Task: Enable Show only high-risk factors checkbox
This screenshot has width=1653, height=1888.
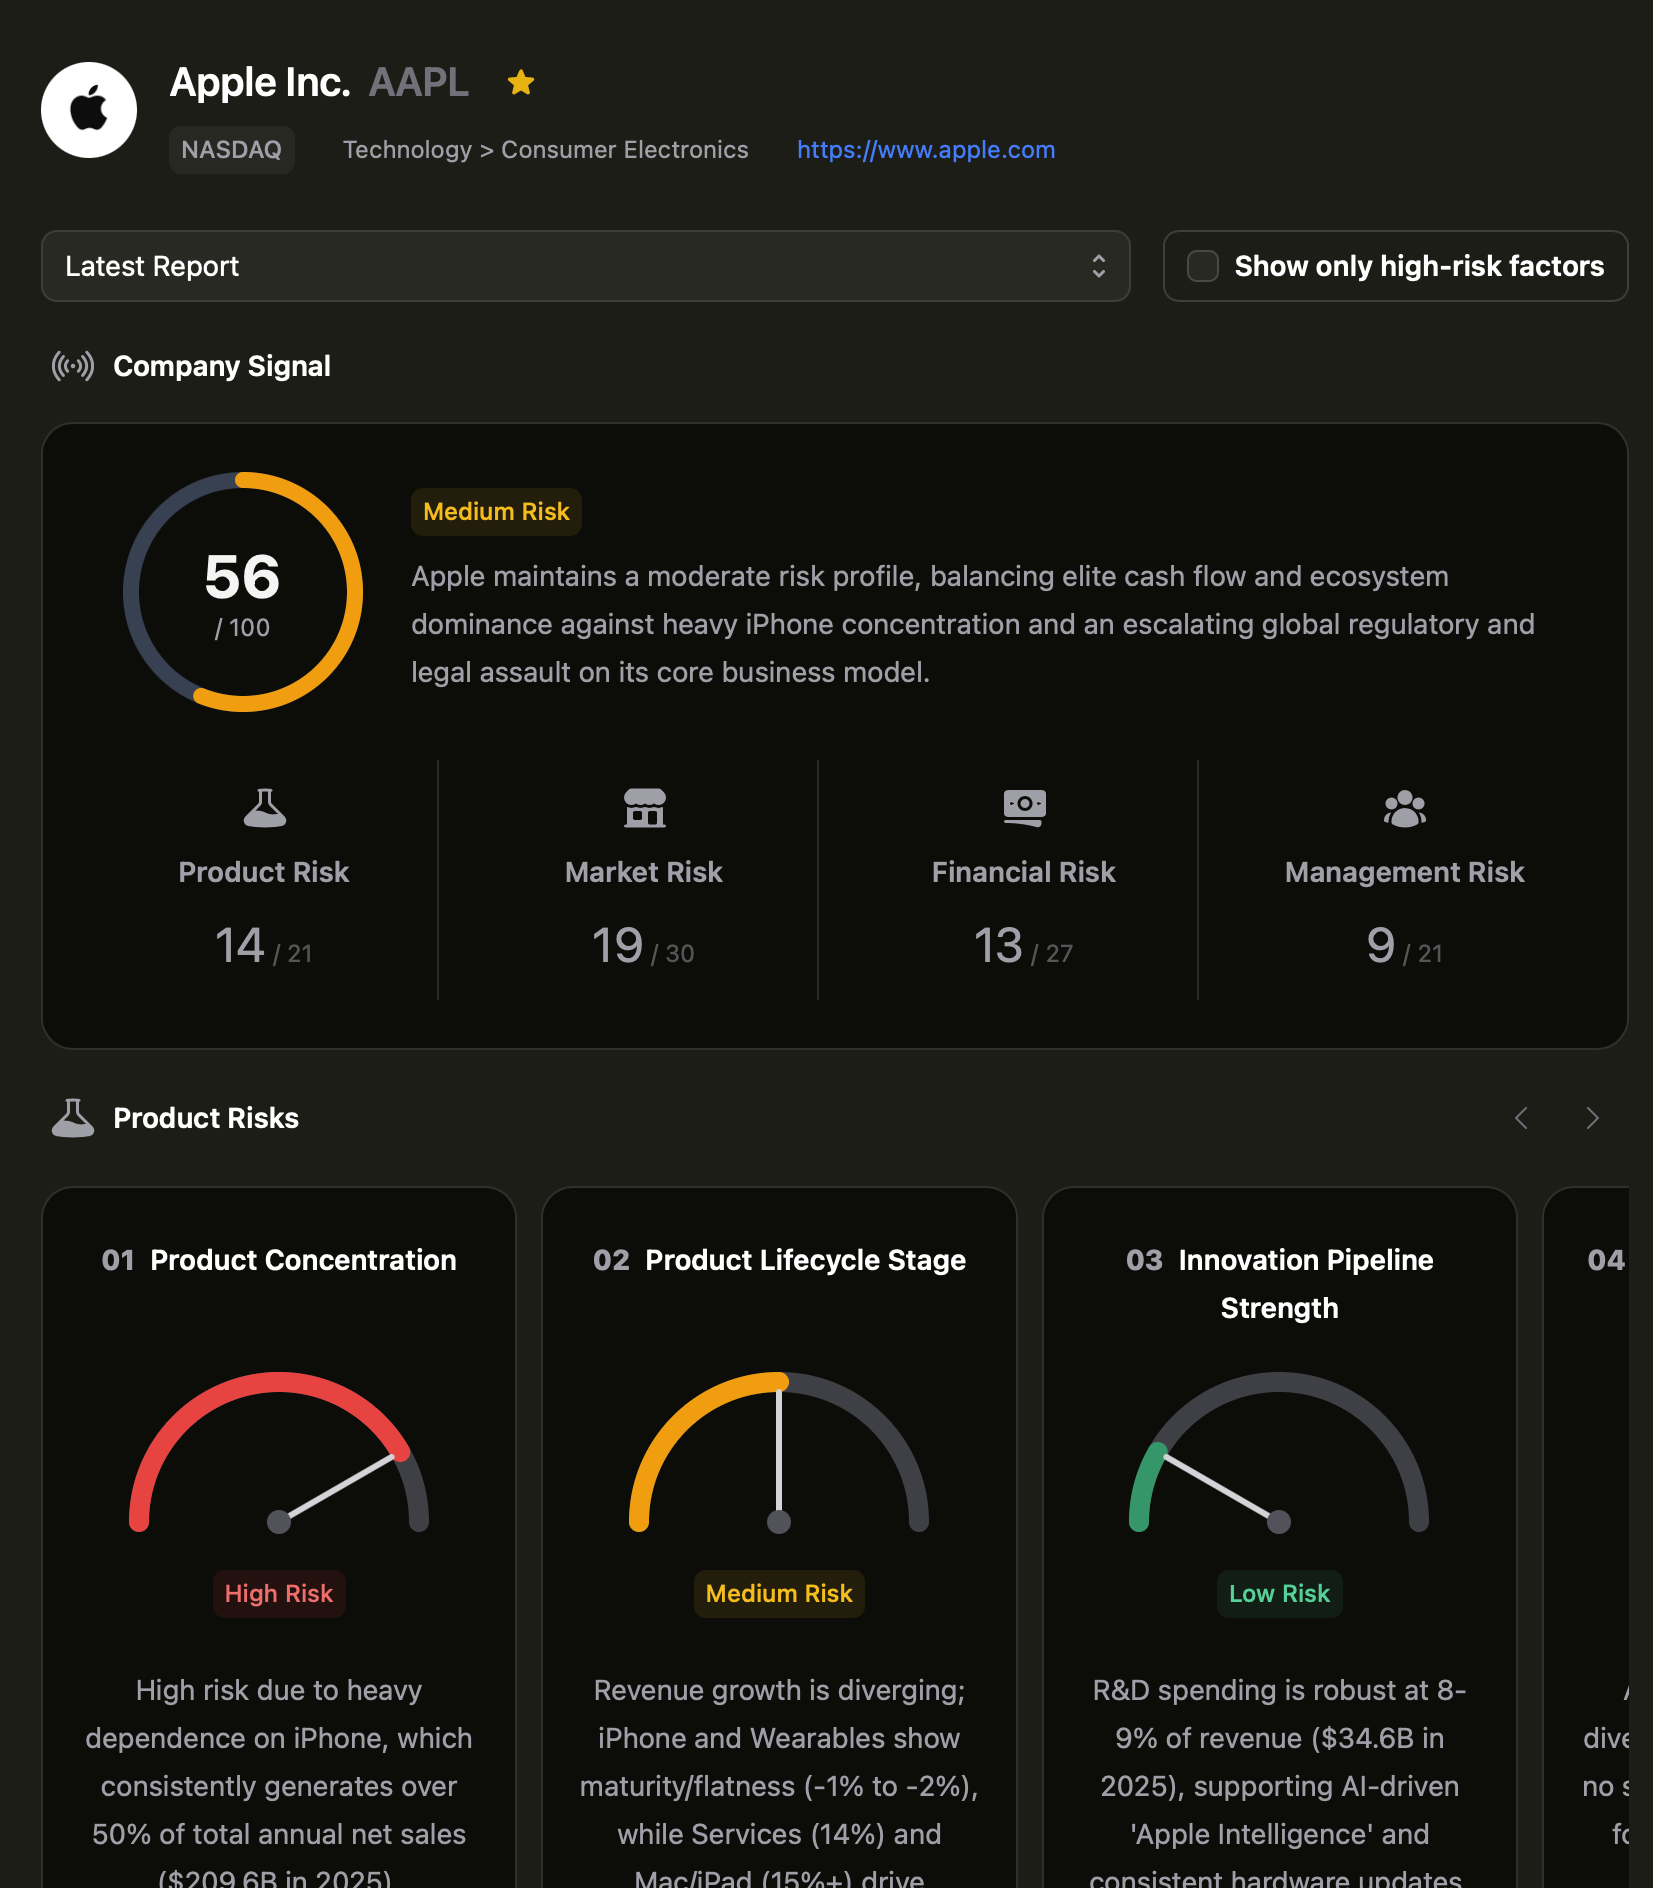Action: [x=1202, y=266]
